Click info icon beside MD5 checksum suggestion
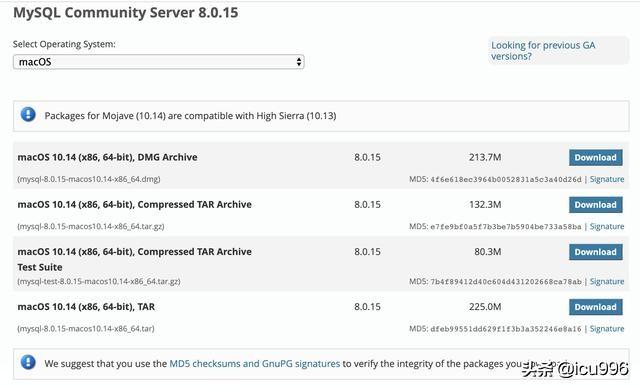The height and width of the screenshot is (389, 640). [28, 362]
